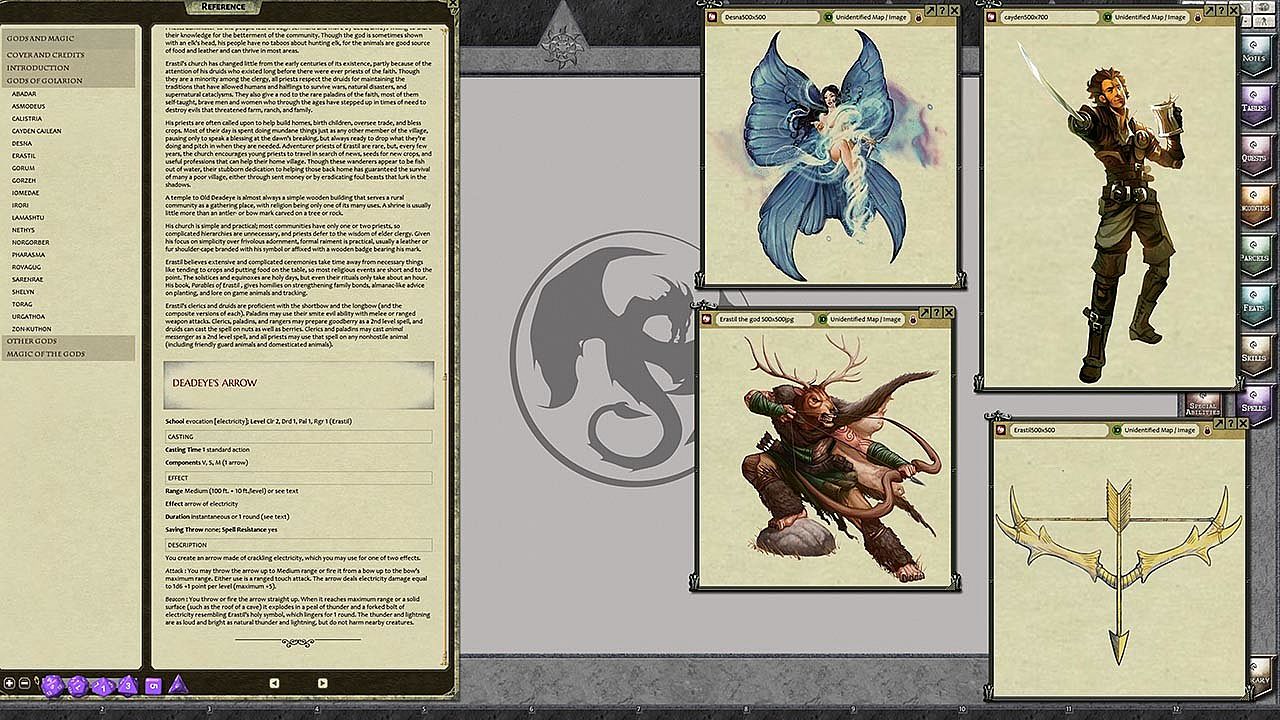The height and width of the screenshot is (720, 1280).
Task: Toggle identified state on Erastil the god image
Action: point(822,319)
